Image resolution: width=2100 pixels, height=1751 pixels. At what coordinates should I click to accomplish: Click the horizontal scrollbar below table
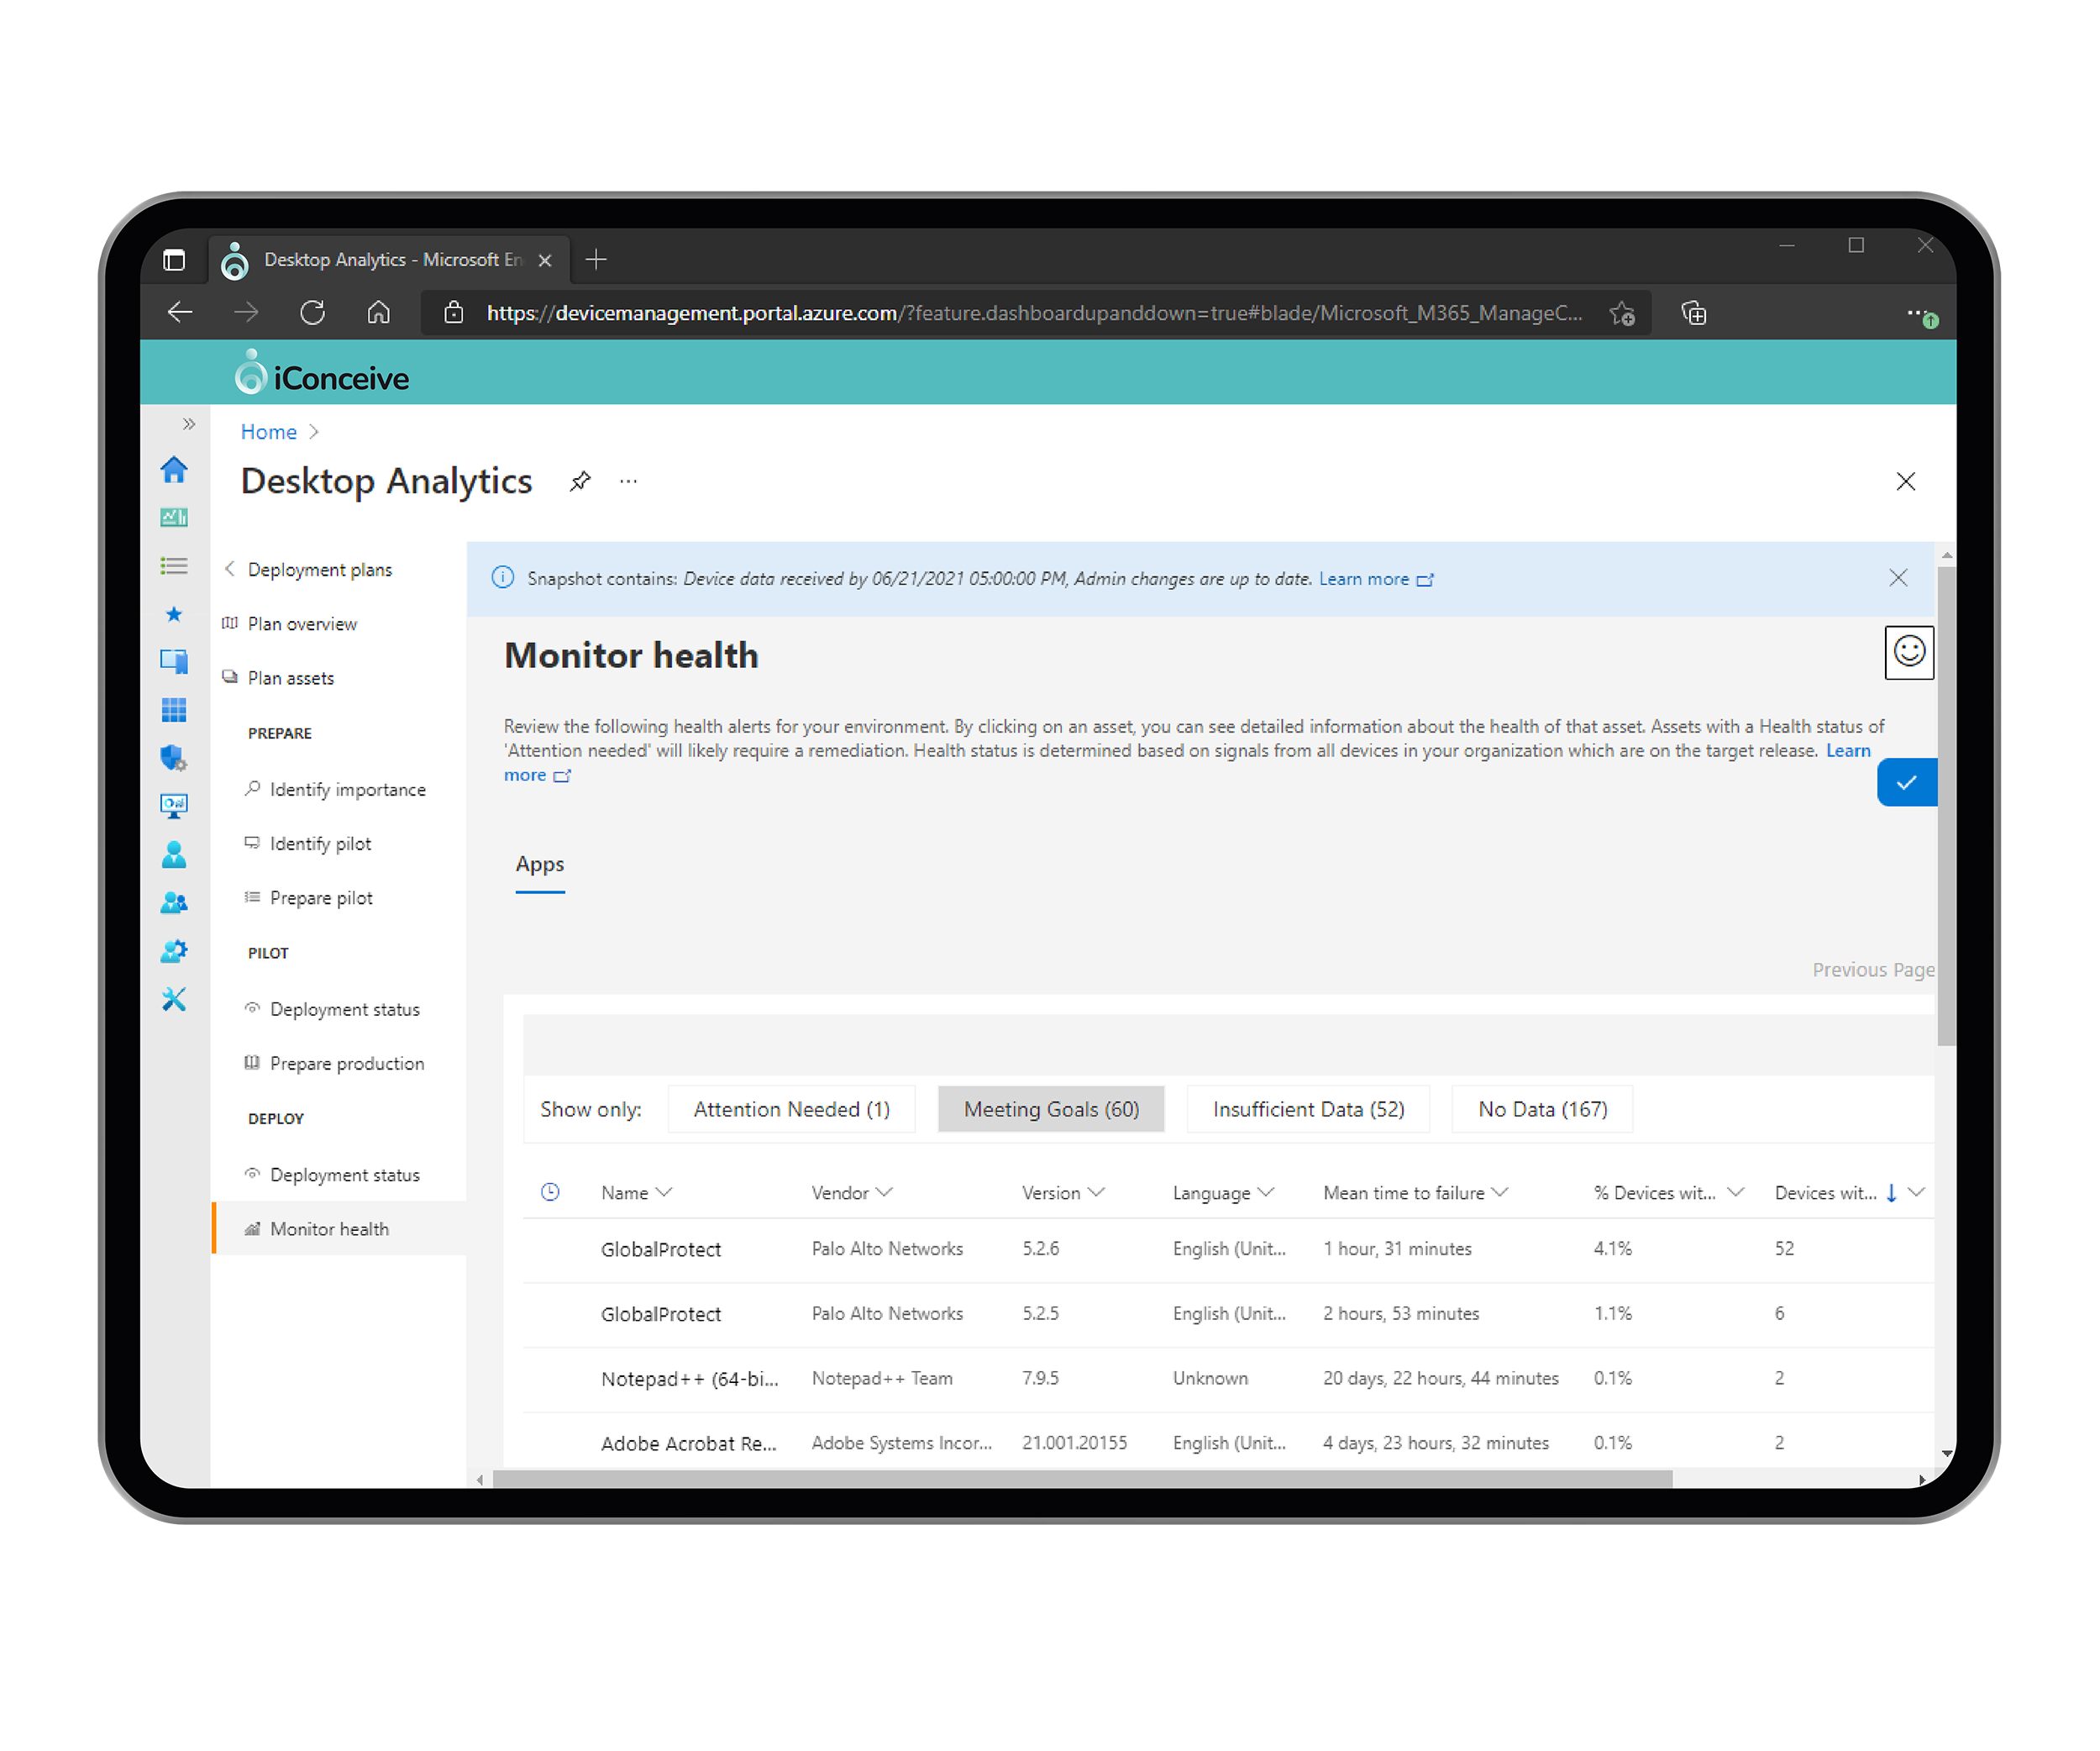[x=1082, y=1479]
